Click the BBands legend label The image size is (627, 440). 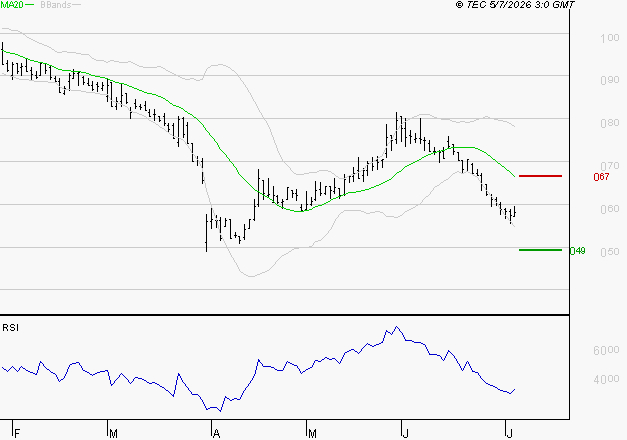click(55, 5)
